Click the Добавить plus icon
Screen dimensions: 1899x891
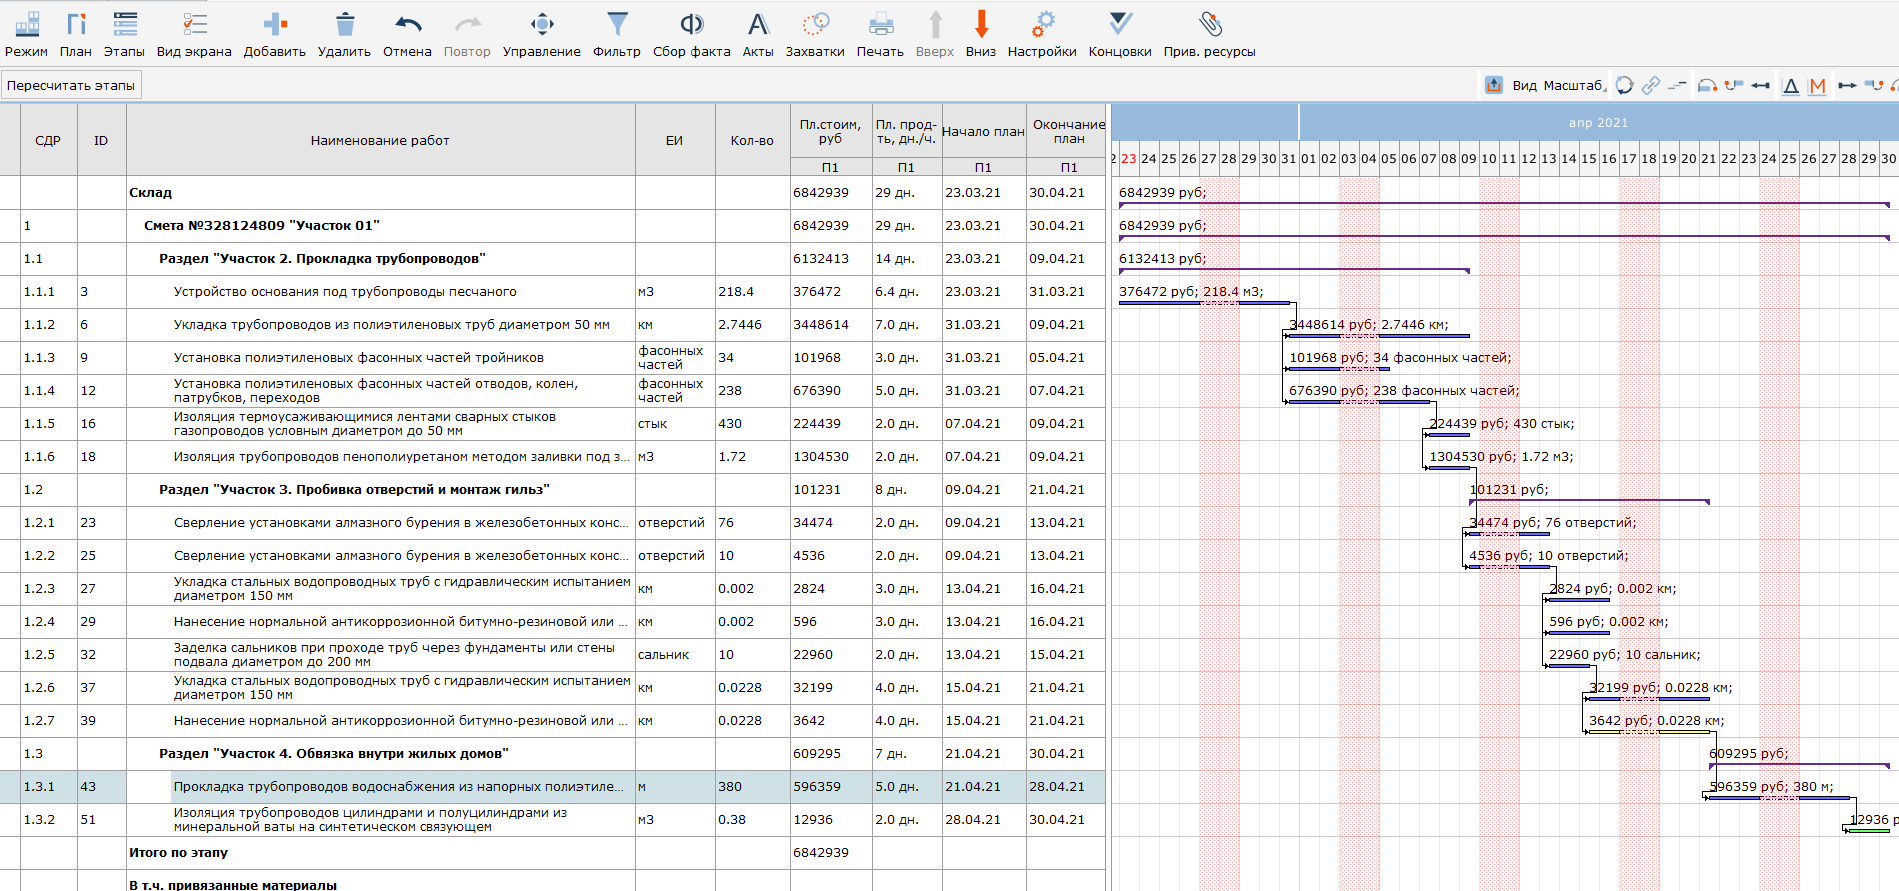[x=275, y=24]
